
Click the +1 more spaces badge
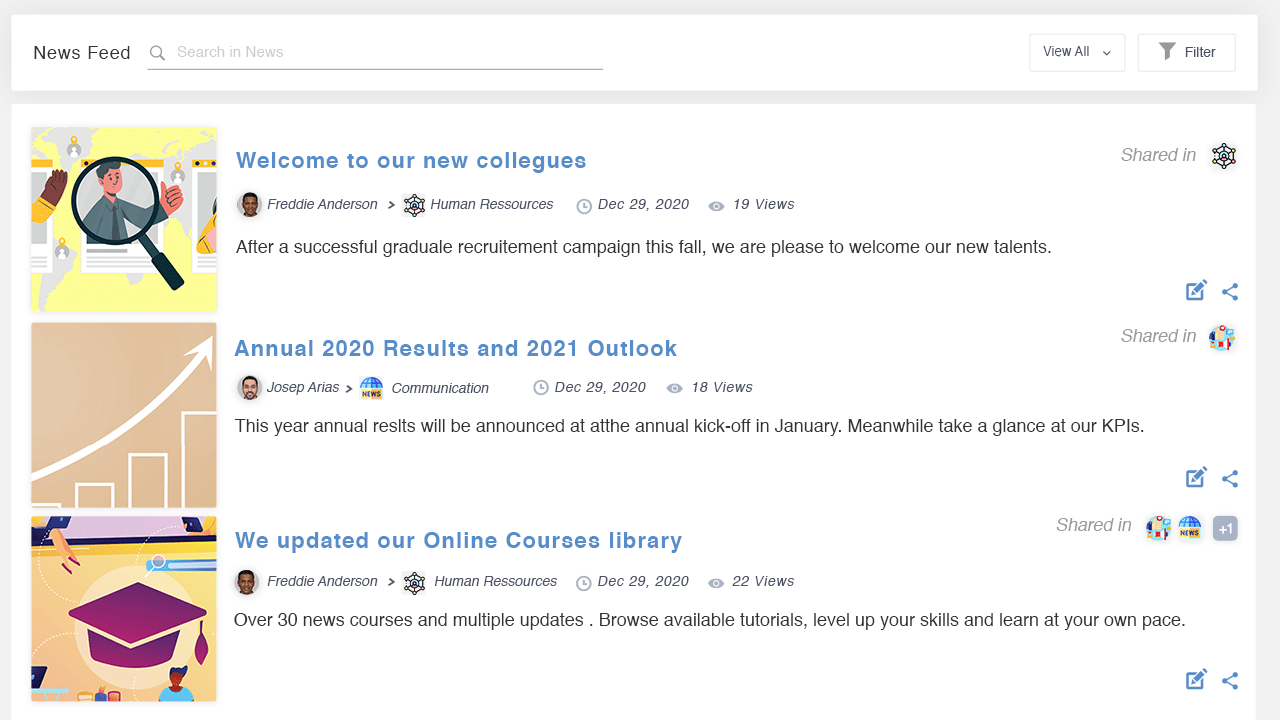click(1225, 528)
